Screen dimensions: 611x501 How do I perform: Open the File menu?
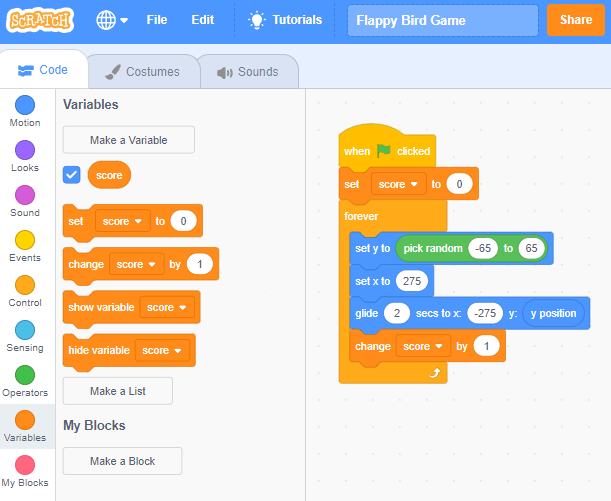(157, 20)
